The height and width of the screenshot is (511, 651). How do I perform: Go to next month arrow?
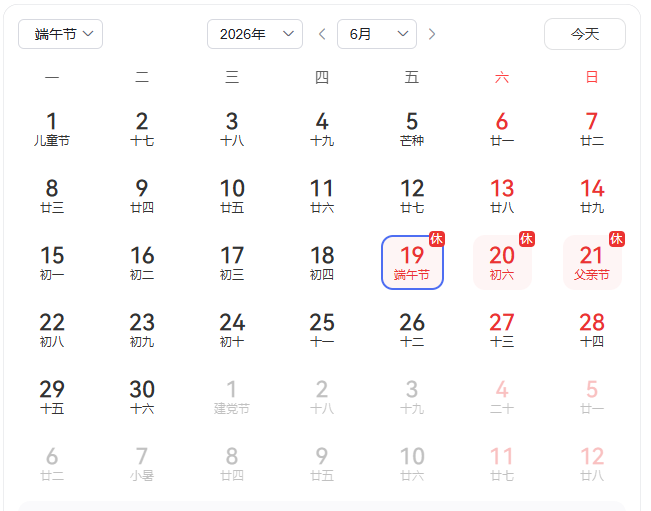(432, 34)
